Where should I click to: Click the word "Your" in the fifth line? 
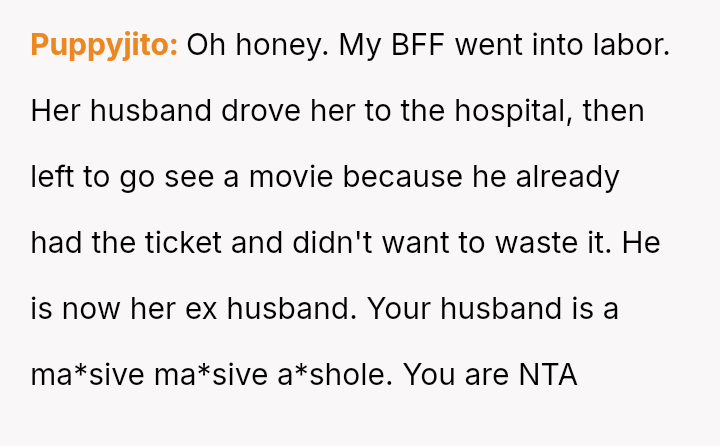[398, 308]
